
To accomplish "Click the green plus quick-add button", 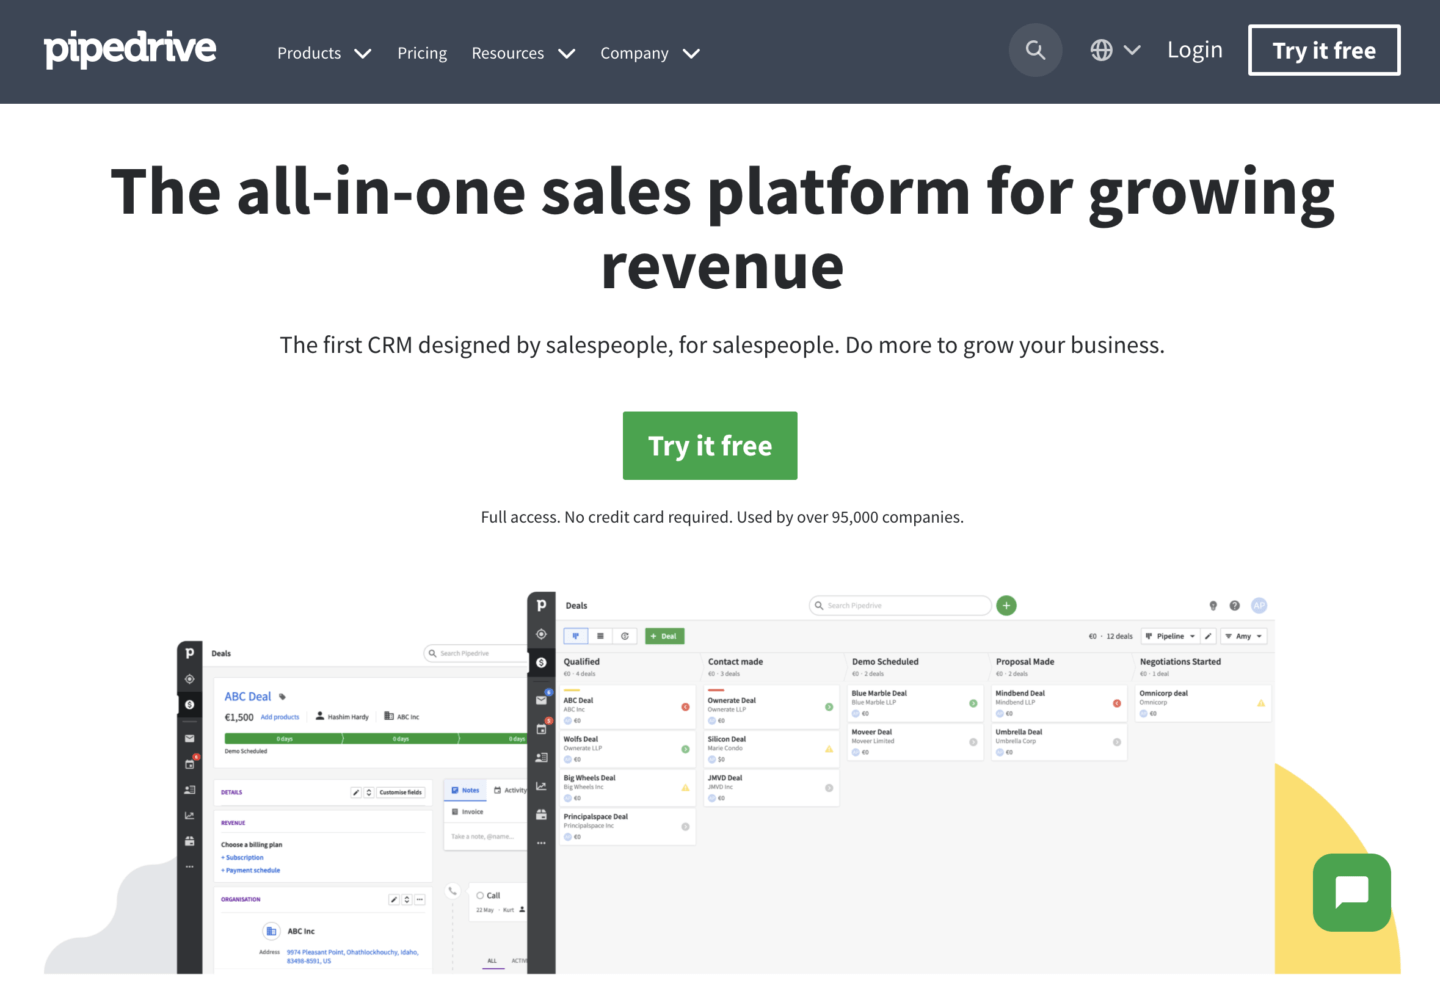I will (x=1007, y=605).
